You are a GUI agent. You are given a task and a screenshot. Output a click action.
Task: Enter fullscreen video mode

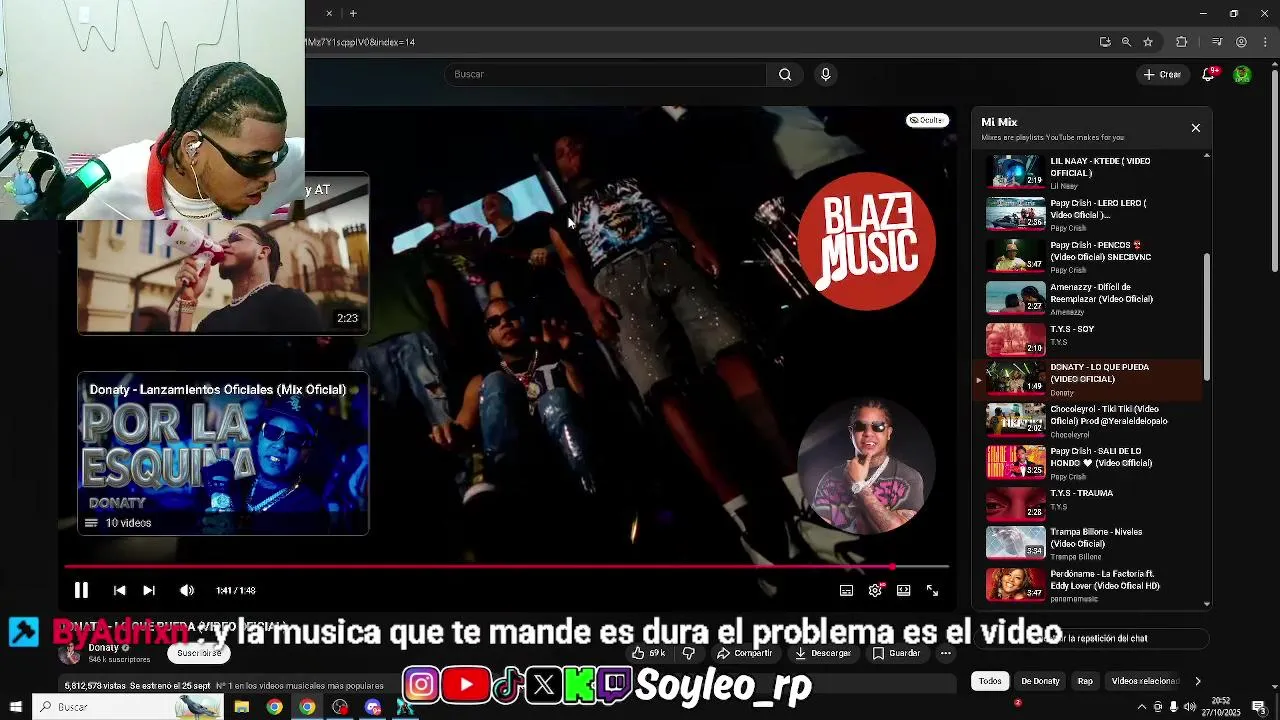point(932,590)
